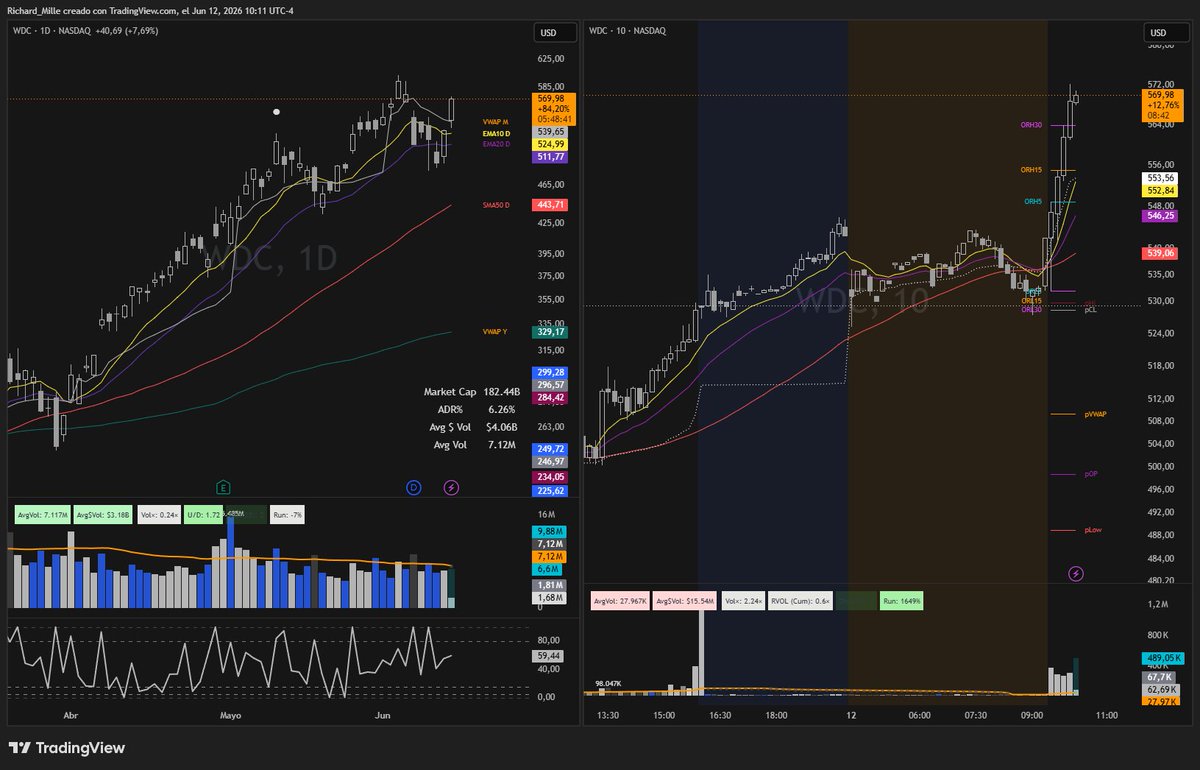Screen dimensions: 1200x770
Task: Click the earnings E icon on daily chart
Action: coord(224,487)
